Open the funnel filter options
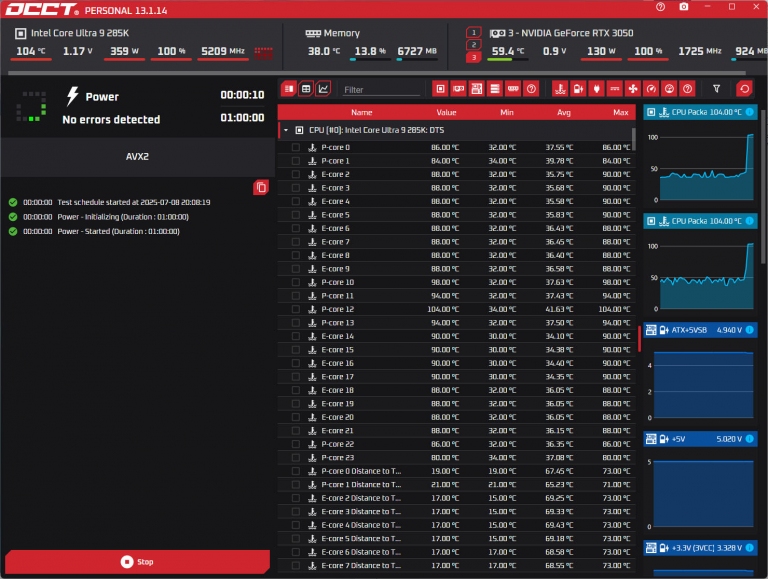The image size is (768, 579). click(x=716, y=89)
